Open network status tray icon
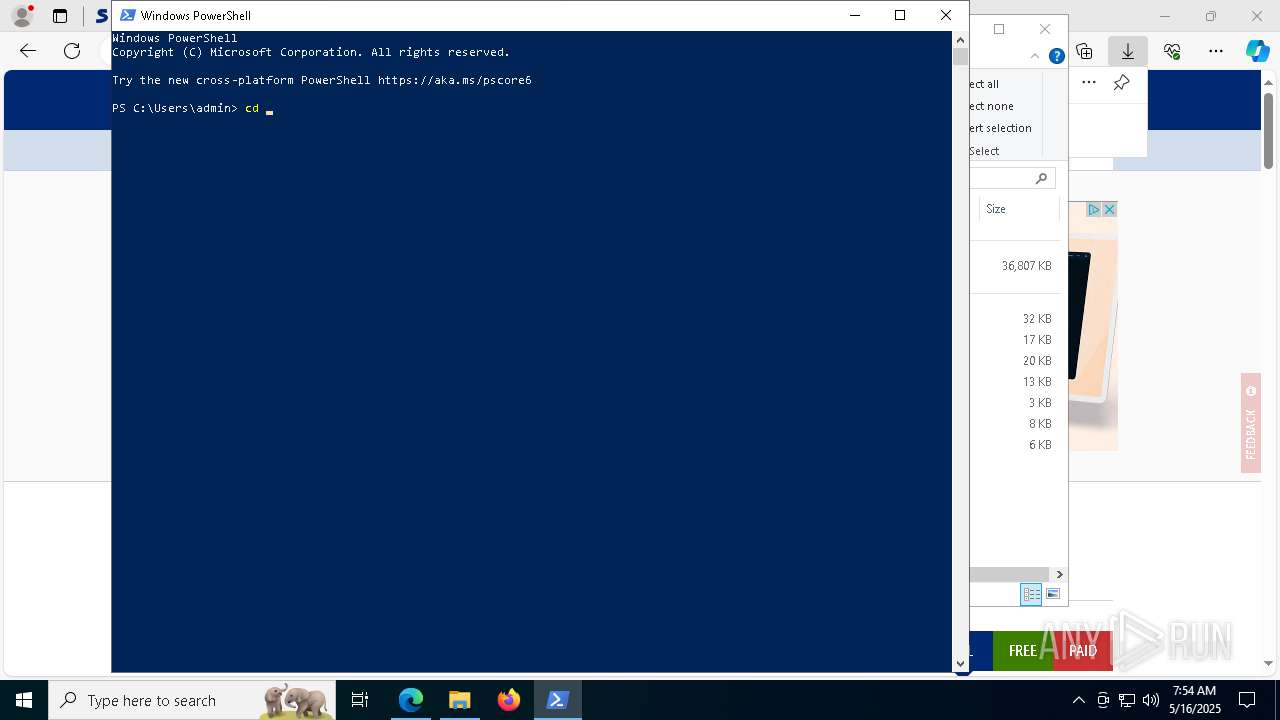The width and height of the screenshot is (1280, 720). pyautogui.click(x=1127, y=700)
